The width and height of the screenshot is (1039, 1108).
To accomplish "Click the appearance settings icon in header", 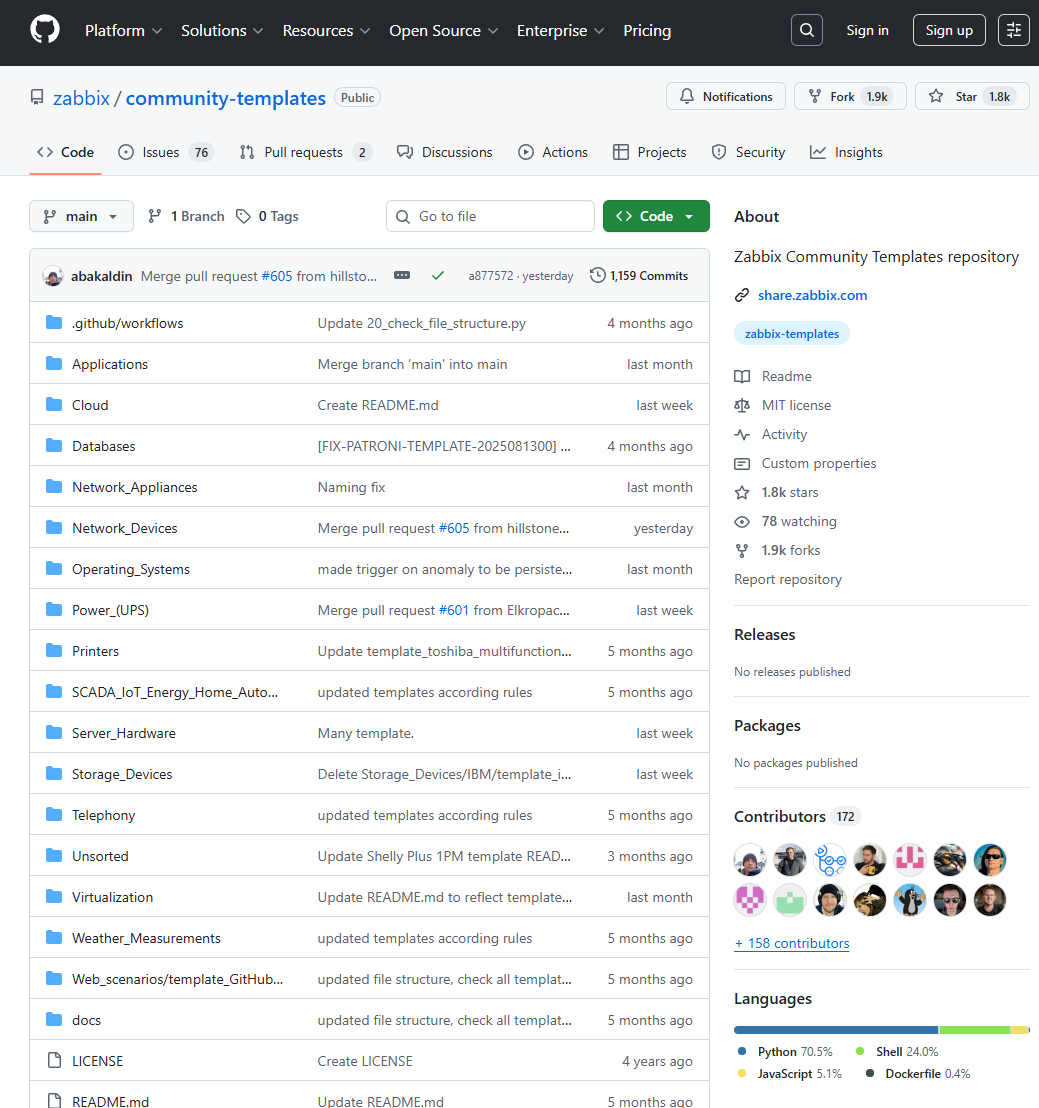I will coord(1014,30).
